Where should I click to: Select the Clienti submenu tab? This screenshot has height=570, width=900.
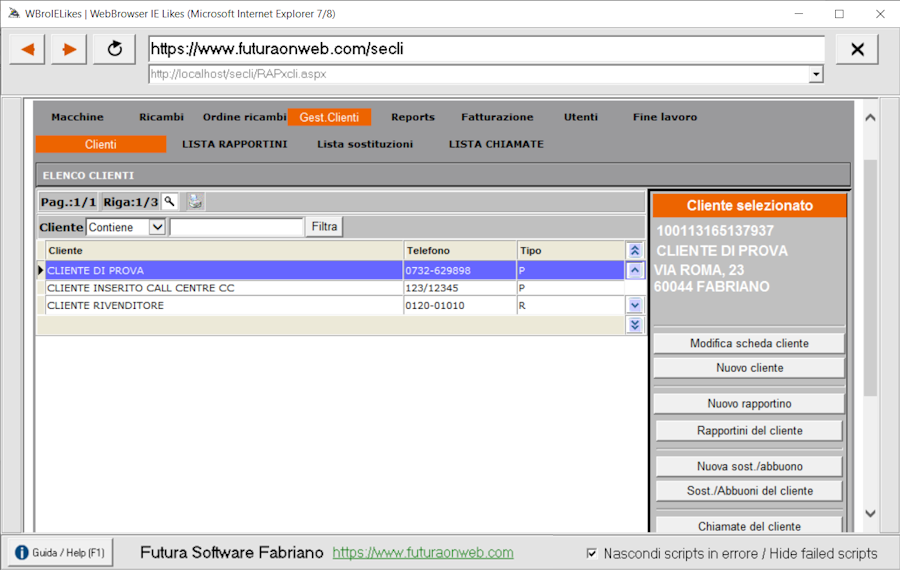tap(101, 144)
